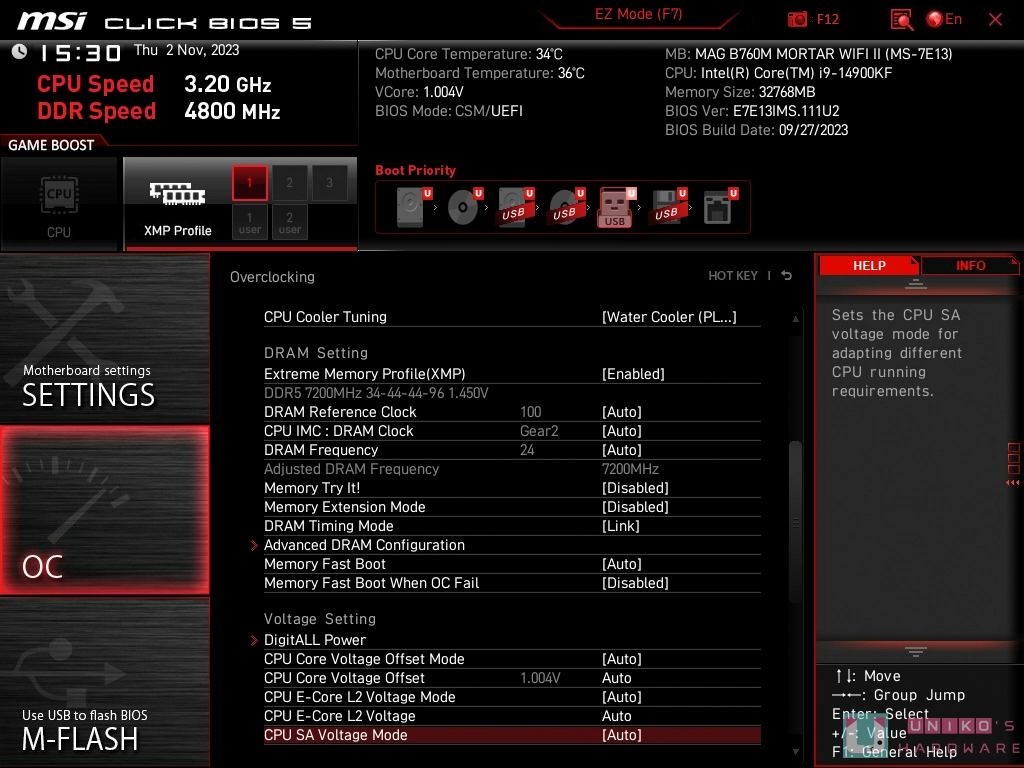The image size is (1024, 768).
Task: Click the clock icon beside the time
Action: (20, 52)
